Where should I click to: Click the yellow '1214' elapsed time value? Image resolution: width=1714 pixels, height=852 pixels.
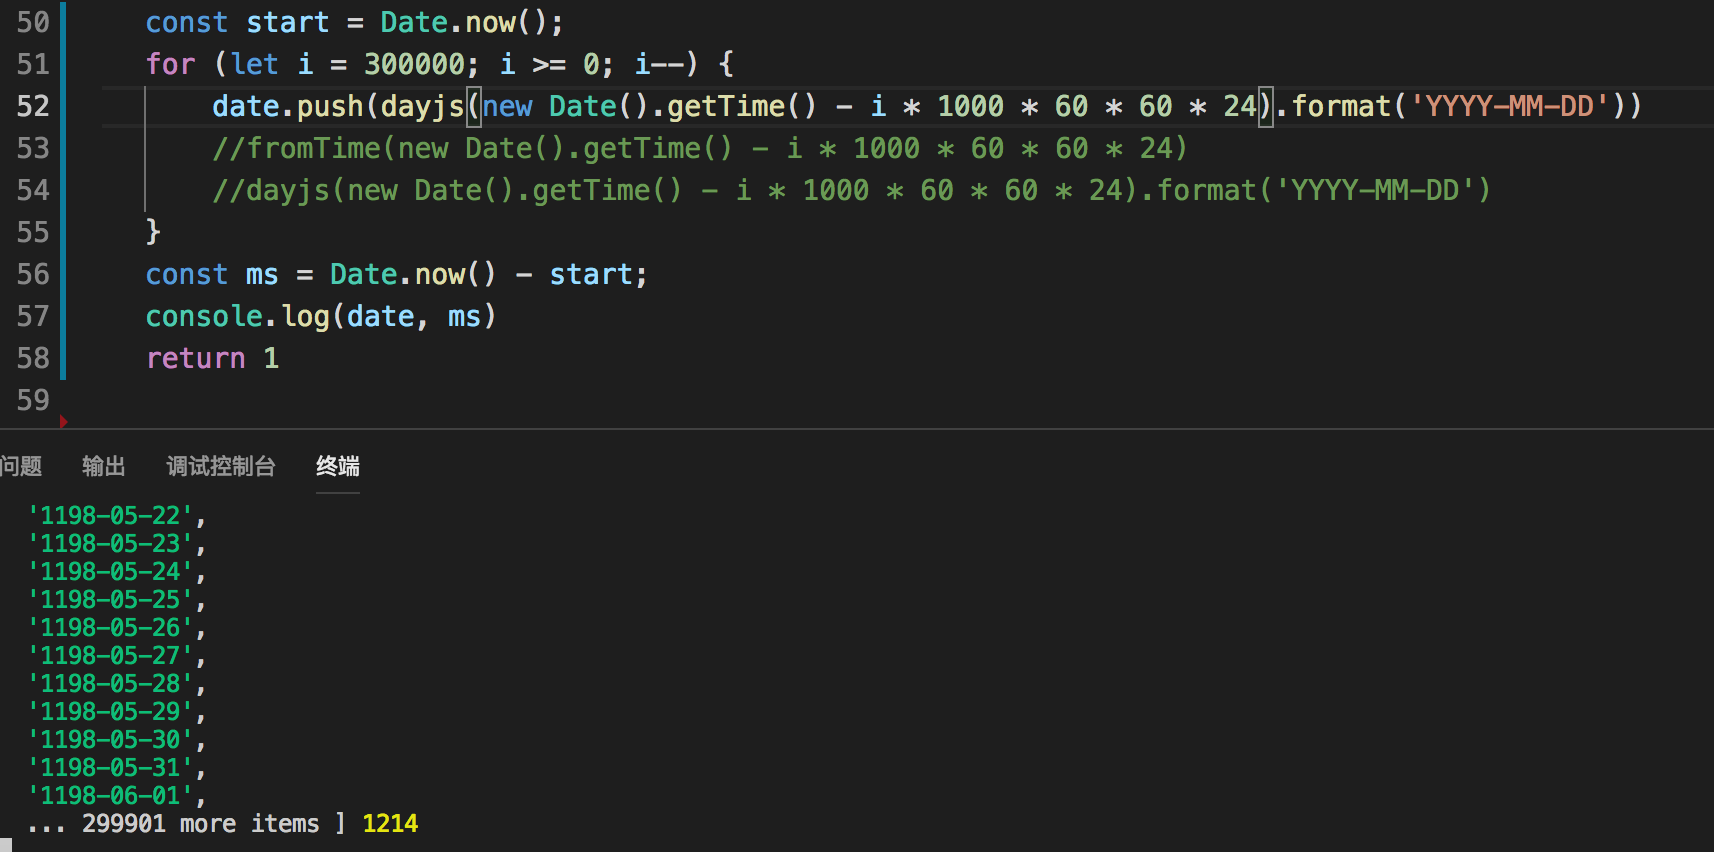(390, 824)
